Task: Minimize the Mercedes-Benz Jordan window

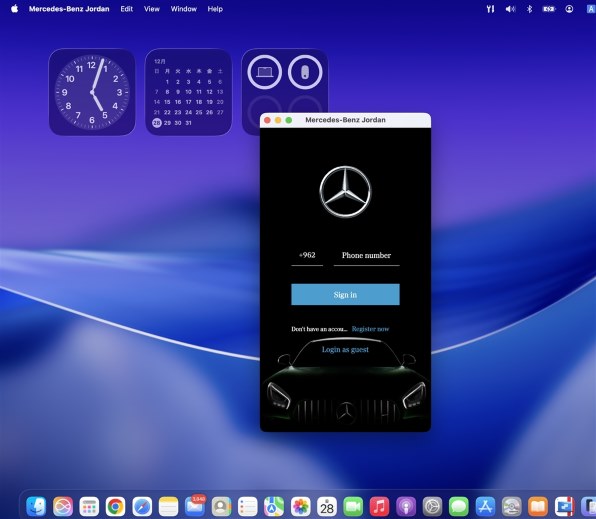Action: tap(278, 120)
